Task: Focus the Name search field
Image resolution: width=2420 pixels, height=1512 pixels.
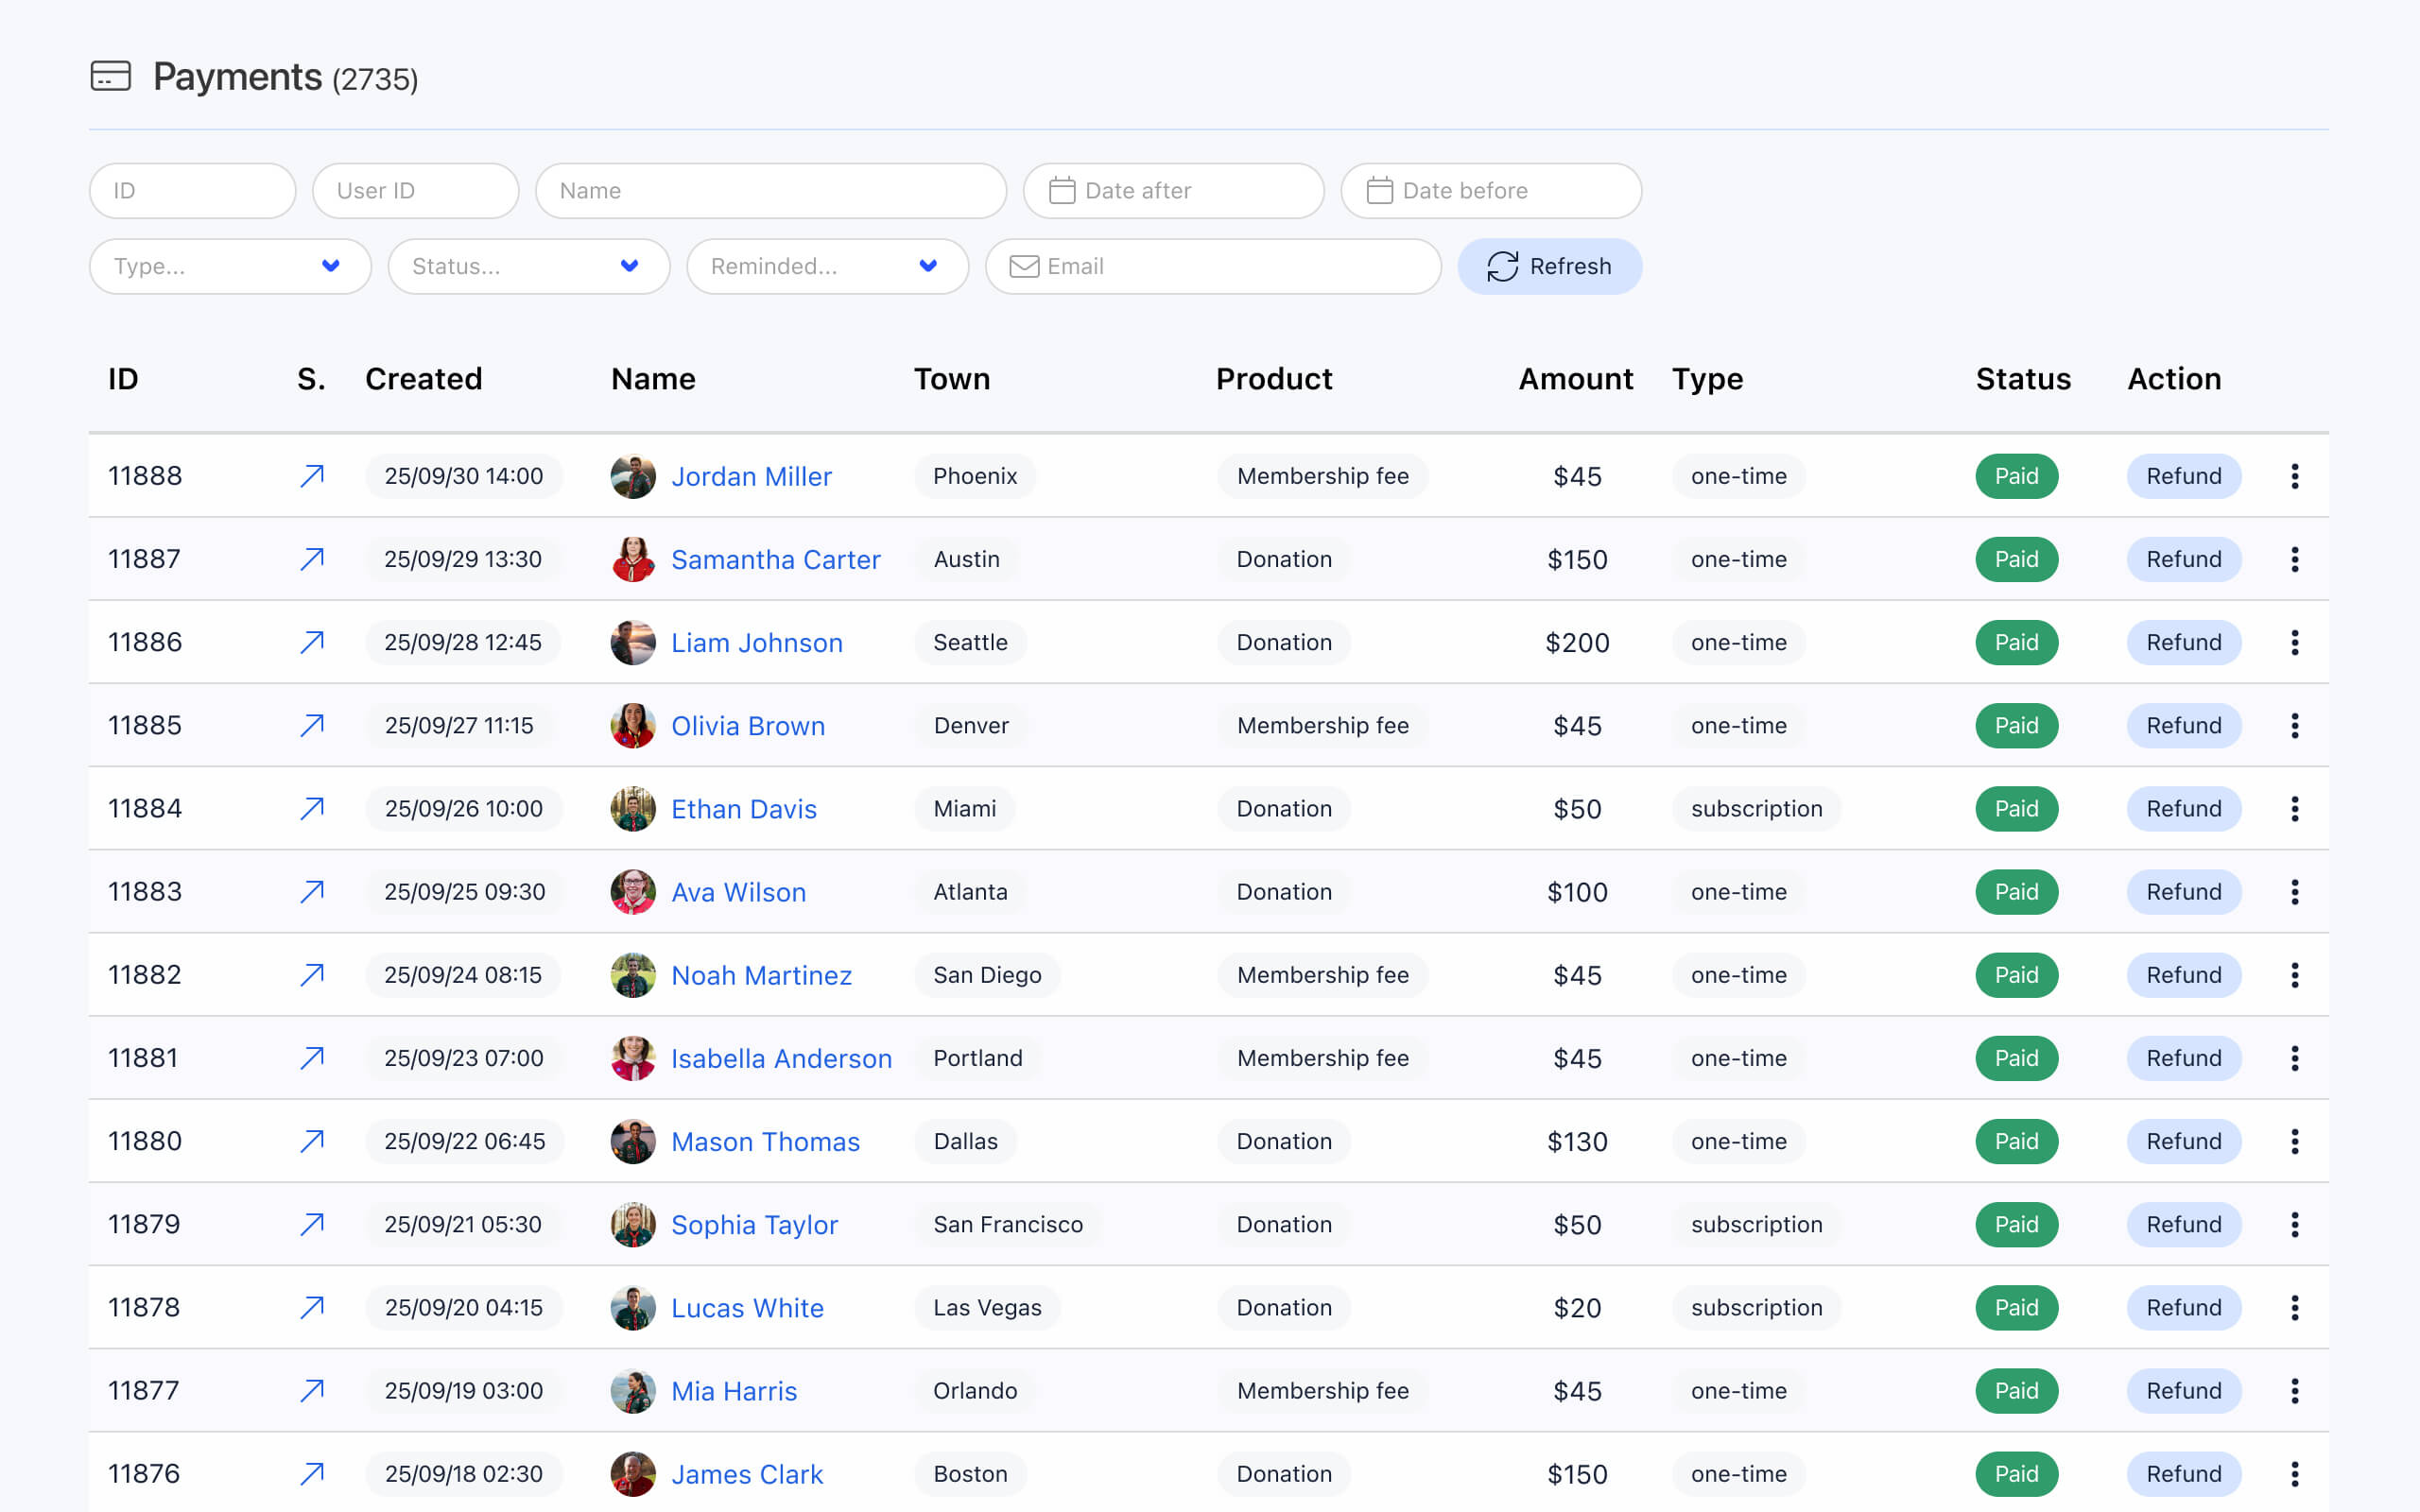Action: tap(770, 190)
